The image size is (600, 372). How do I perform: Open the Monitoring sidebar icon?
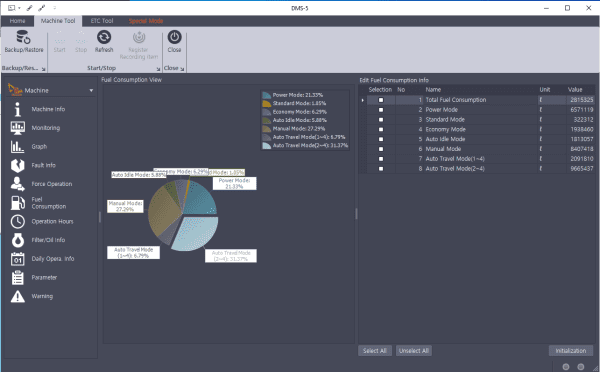click(x=18, y=128)
